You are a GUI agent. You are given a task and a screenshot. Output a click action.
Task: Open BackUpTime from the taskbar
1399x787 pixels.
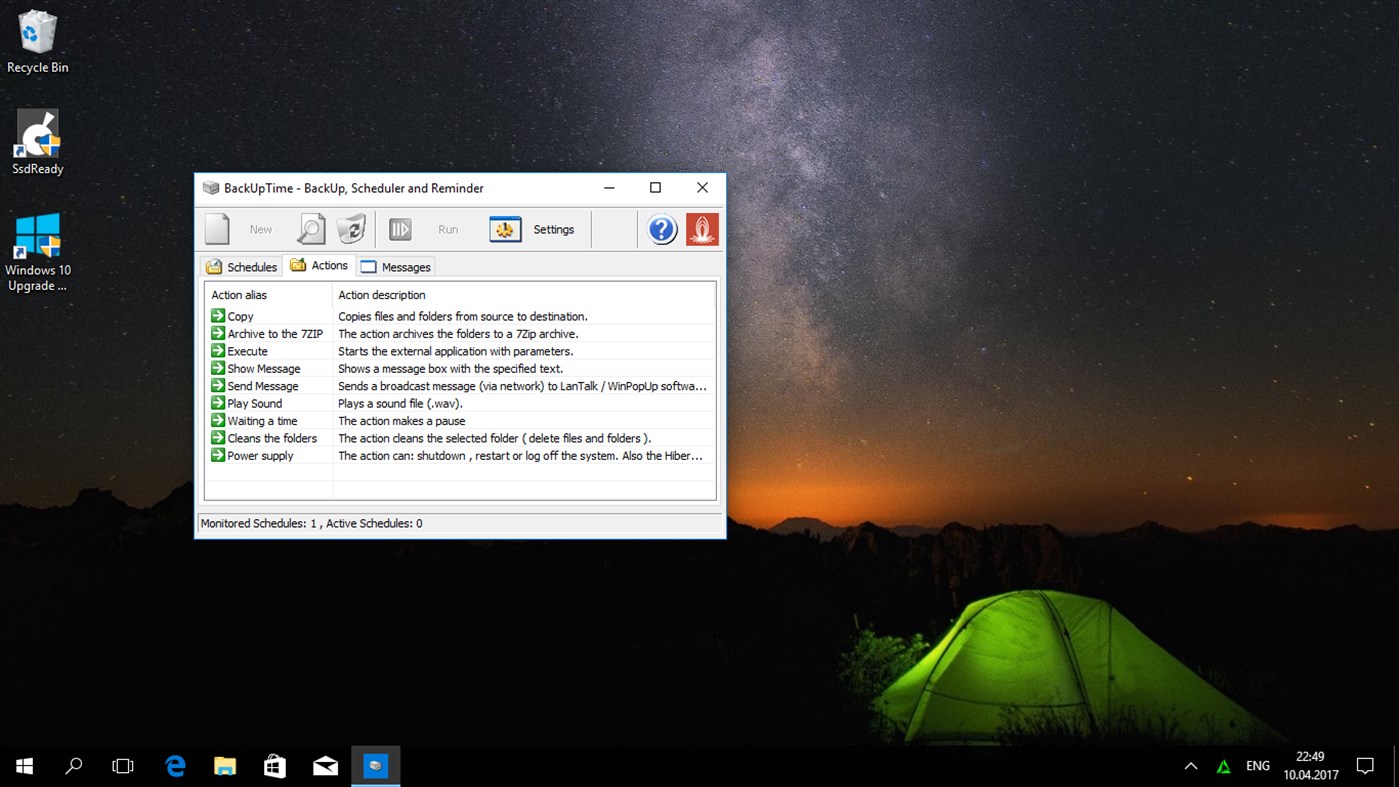[x=375, y=765]
